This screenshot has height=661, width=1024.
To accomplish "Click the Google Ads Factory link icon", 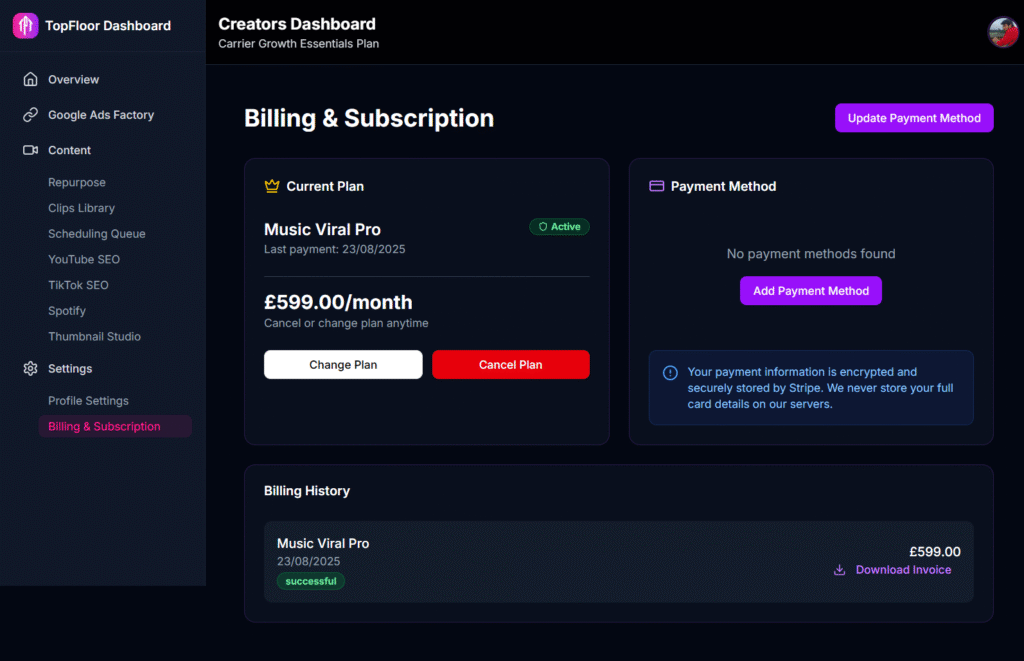I will tap(30, 115).
